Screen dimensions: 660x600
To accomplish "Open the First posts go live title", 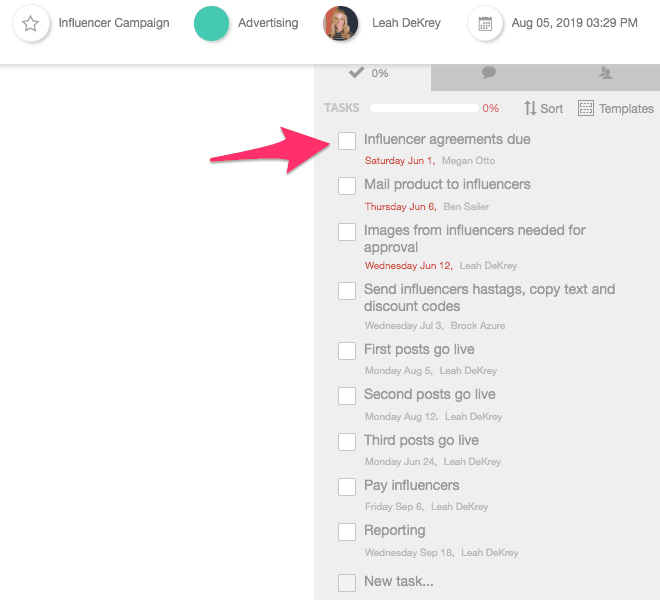I will [x=419, y=349].
